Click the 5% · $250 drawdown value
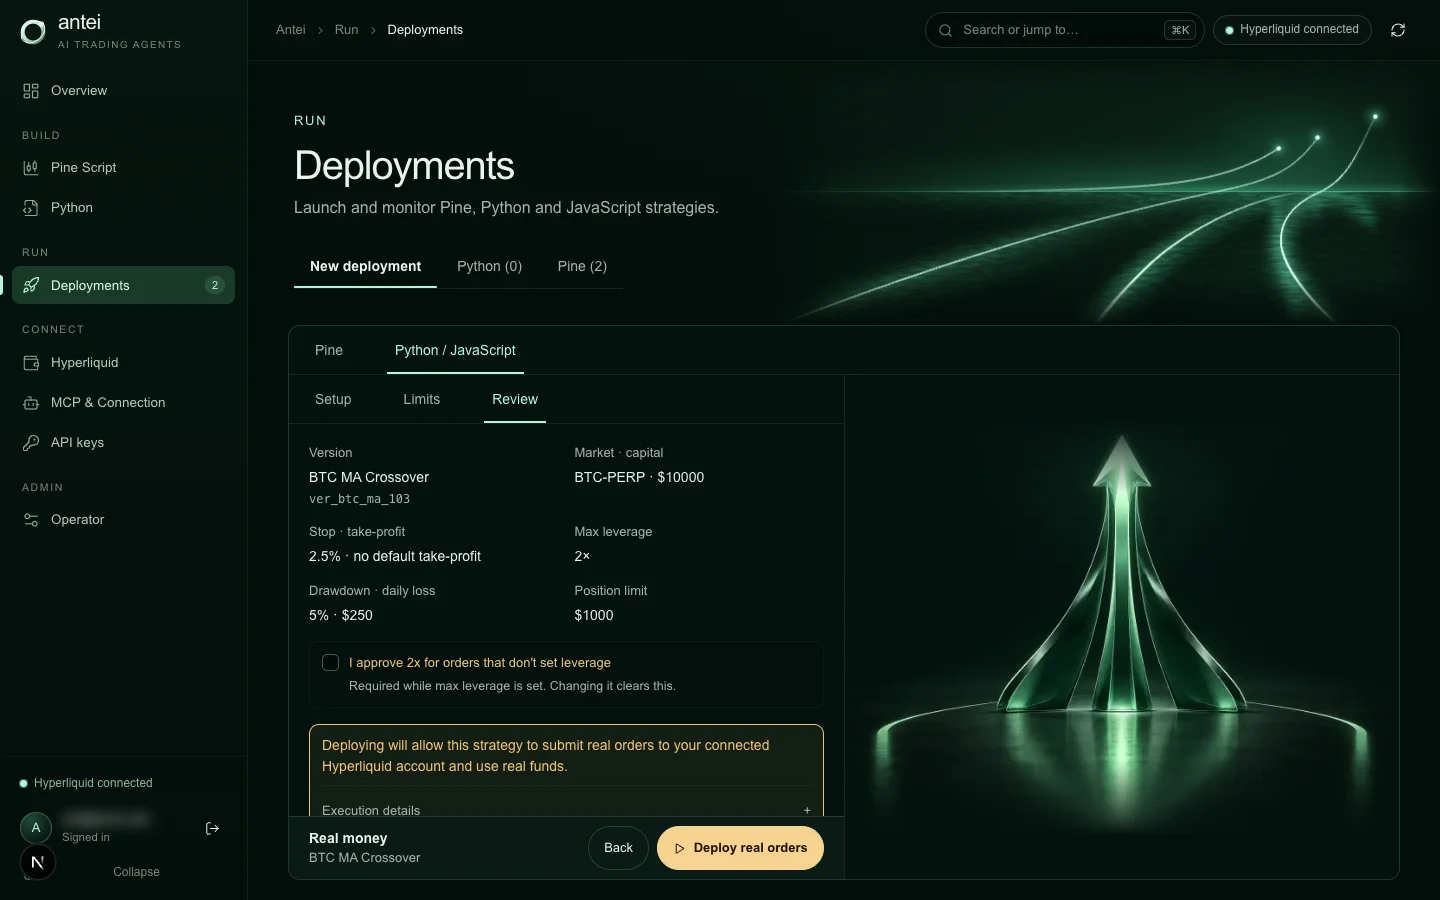The image size is (1440, 900). 341,615
